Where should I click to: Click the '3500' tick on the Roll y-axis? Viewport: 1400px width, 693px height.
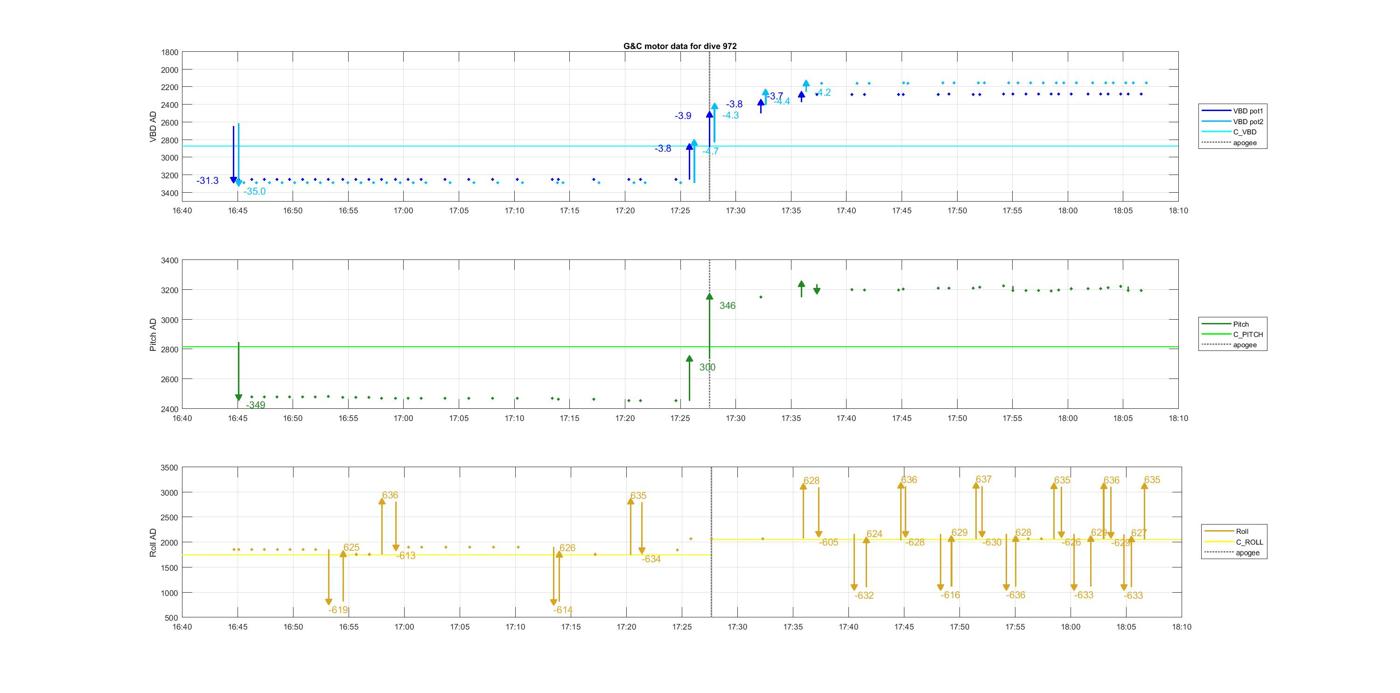coord(170,468)
